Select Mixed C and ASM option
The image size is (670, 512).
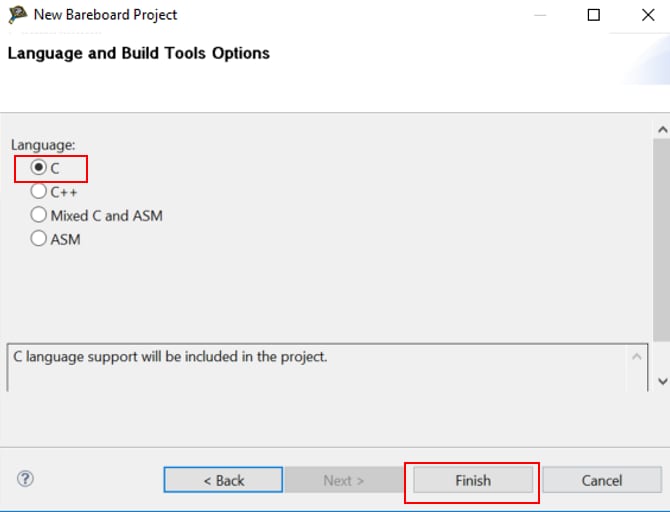[x=39, y=215]
